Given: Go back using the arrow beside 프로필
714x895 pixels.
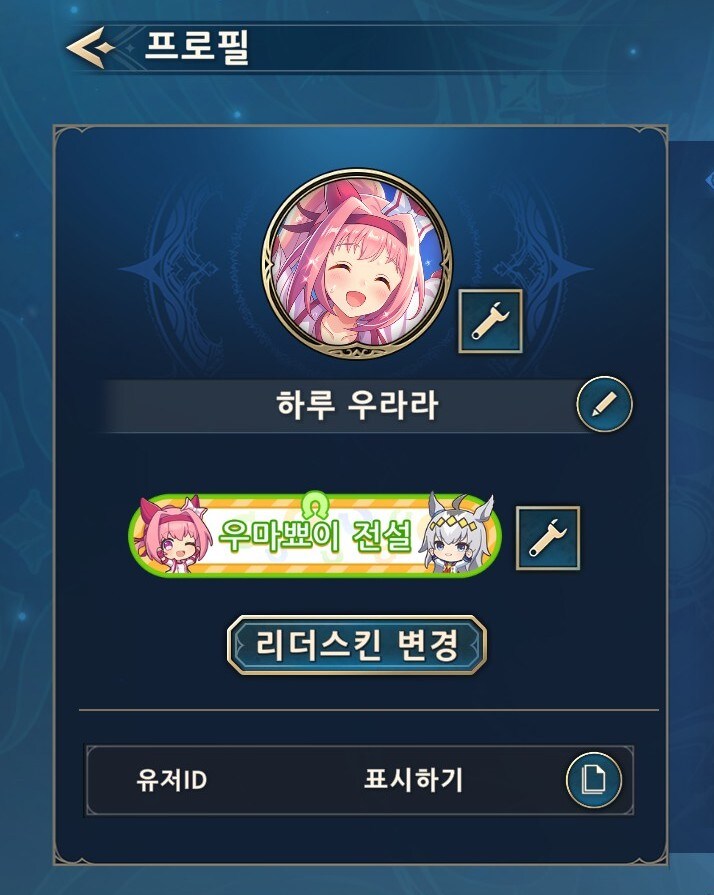Looking at the screenshot, I should point(90,47).
